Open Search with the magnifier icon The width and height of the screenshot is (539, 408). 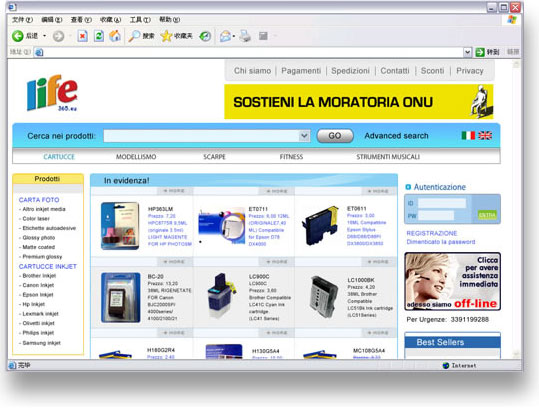[134, 36]
